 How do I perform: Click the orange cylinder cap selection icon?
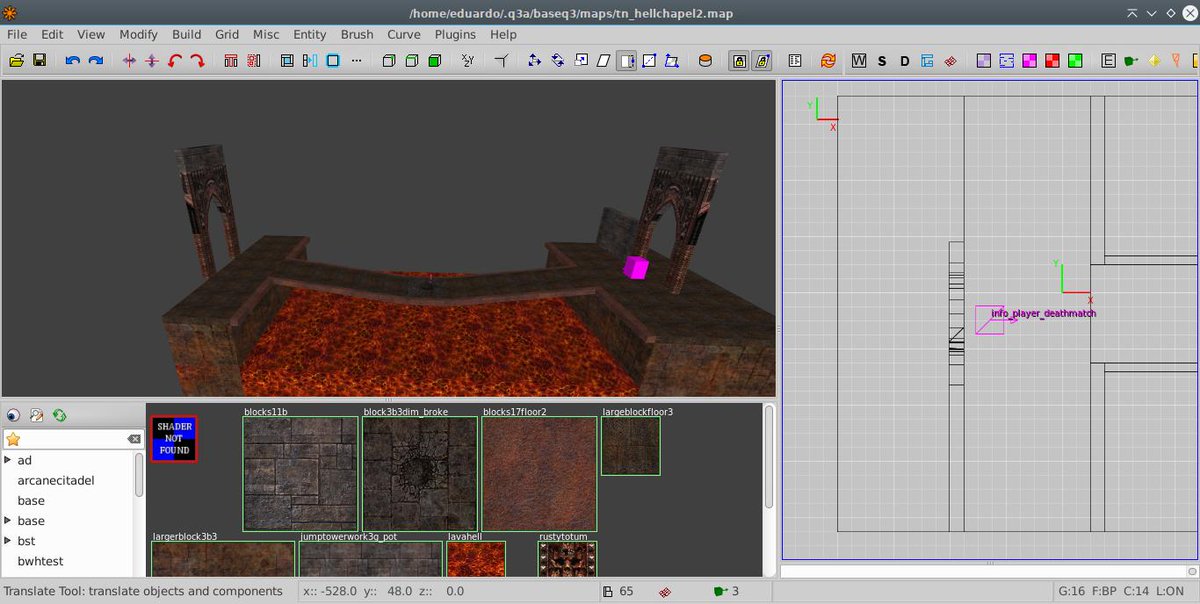705,61
